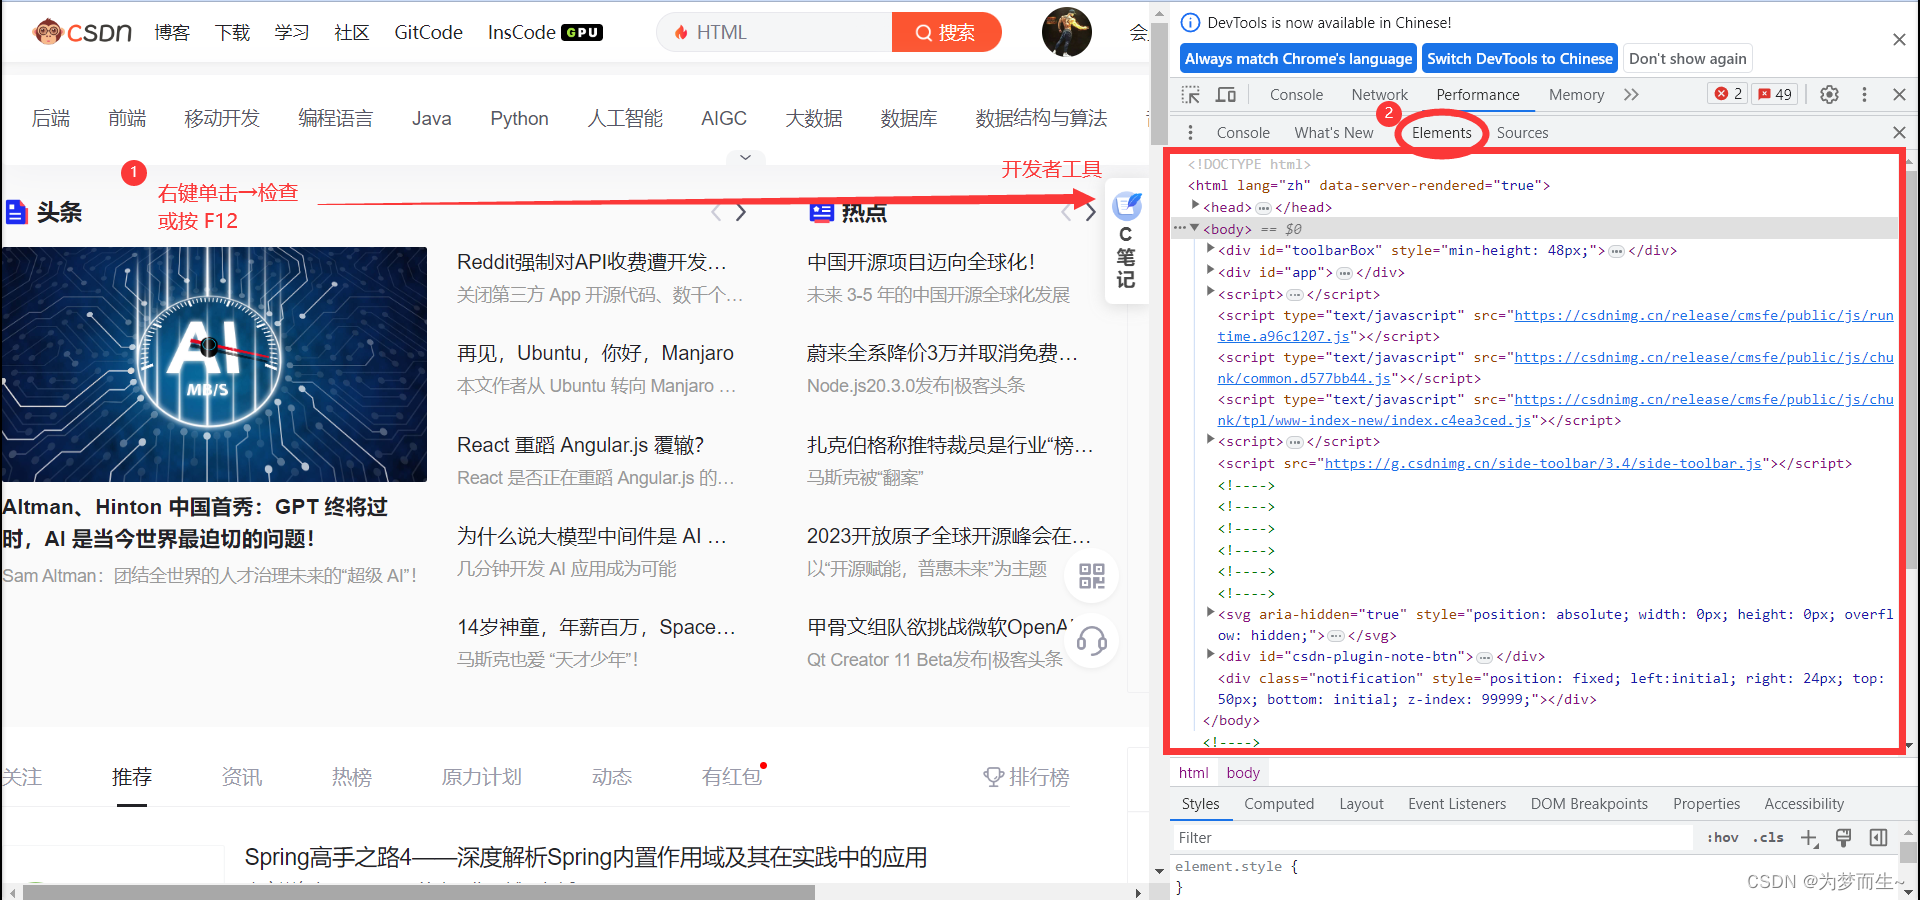
Task: Select the 人工智能 category tab
Action: pos(625,118)
